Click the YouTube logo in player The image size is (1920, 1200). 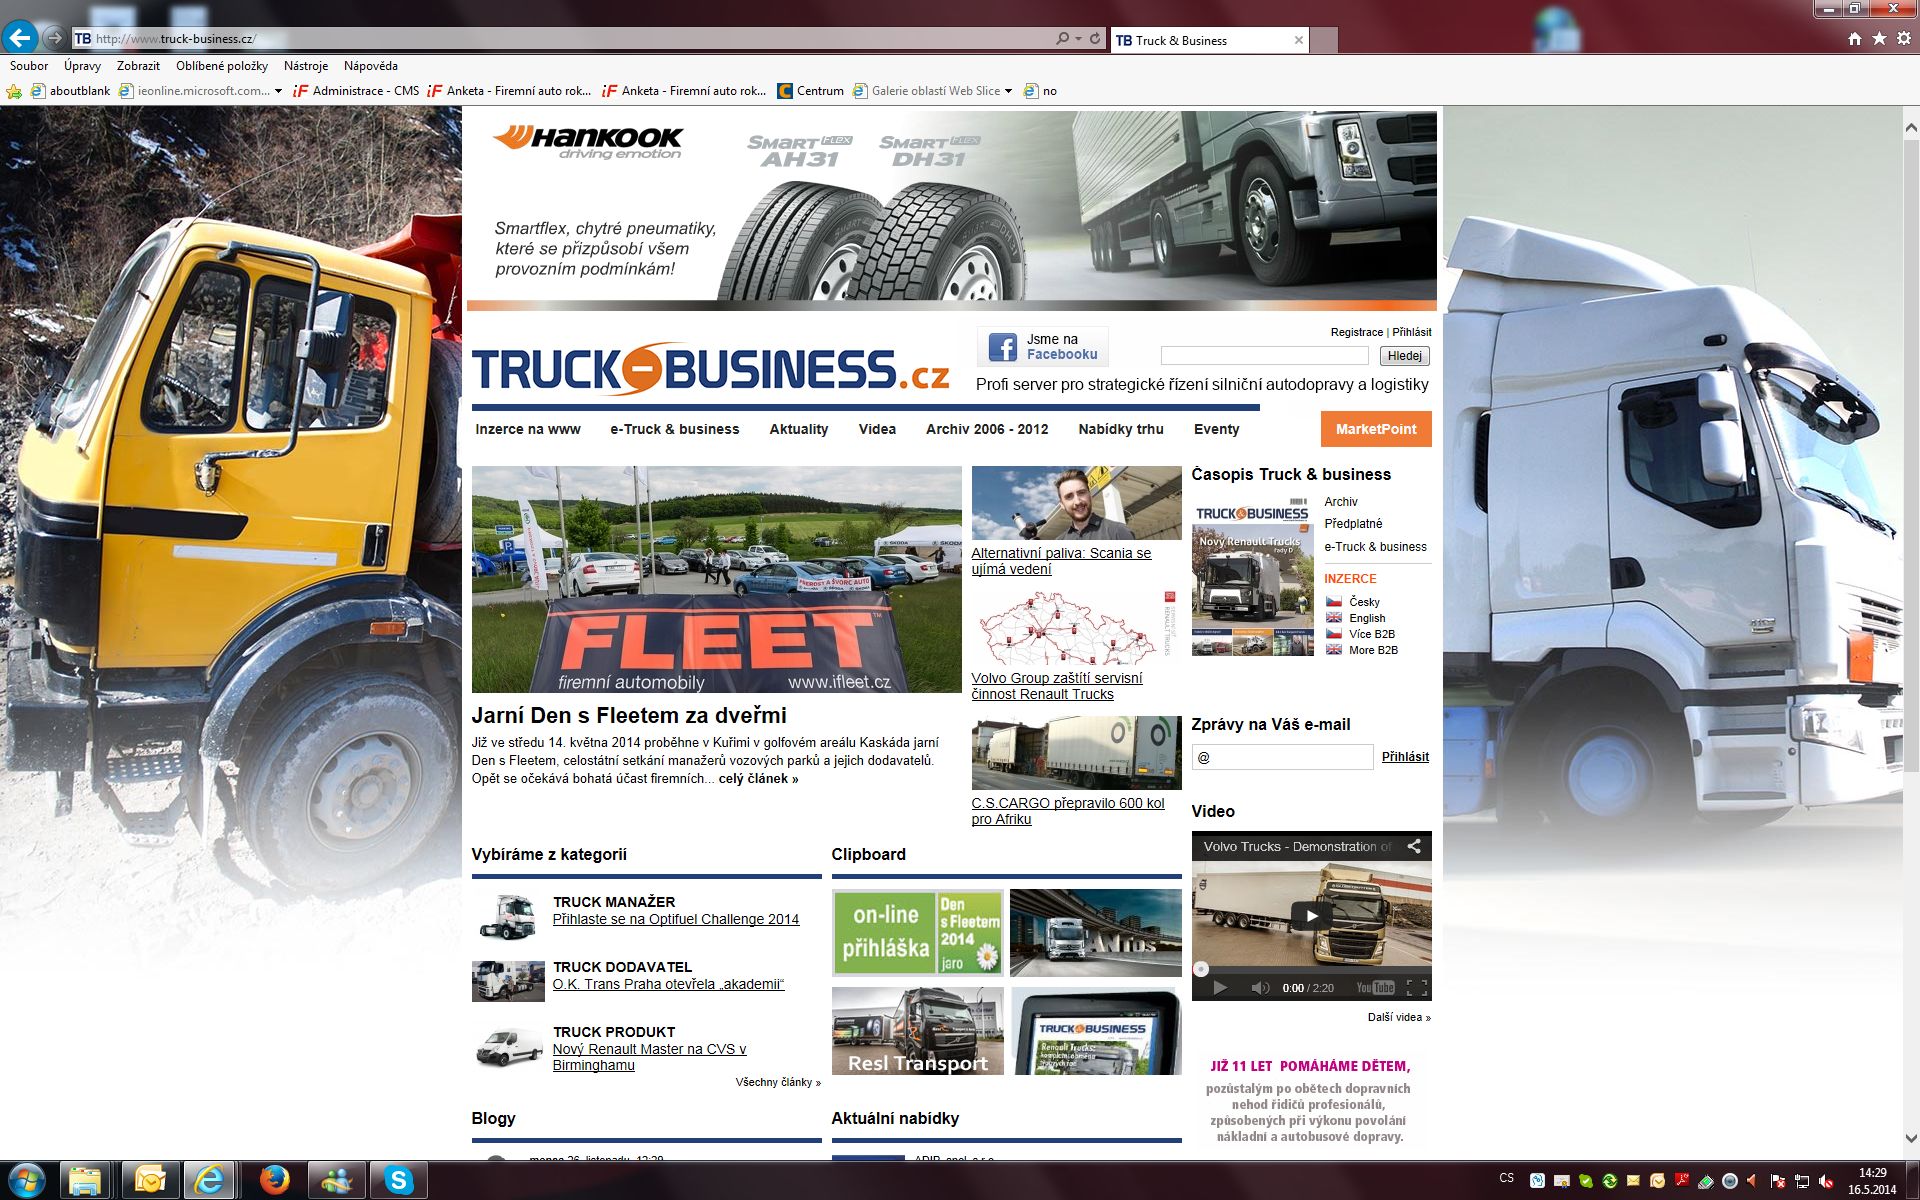point(1375,988)
